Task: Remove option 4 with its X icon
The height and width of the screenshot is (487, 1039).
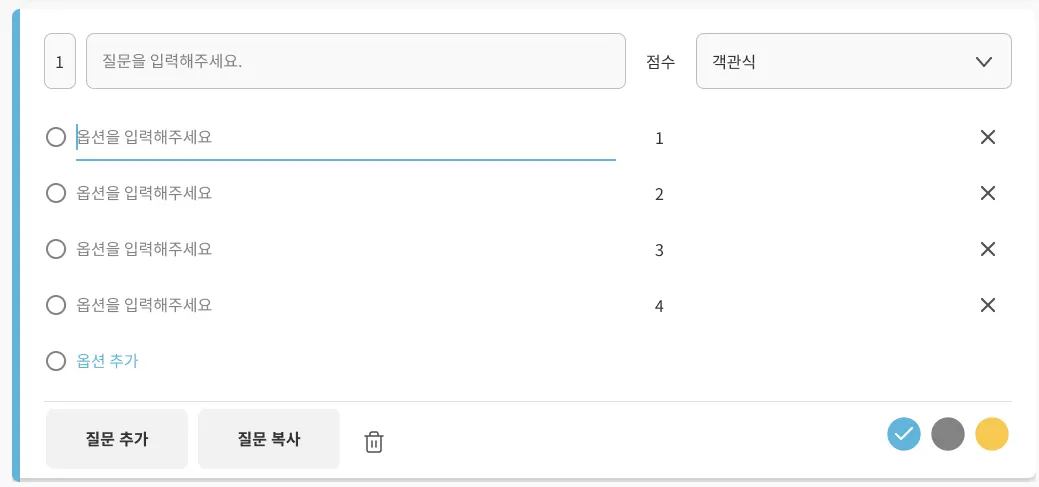Action: tap(988, 306)
